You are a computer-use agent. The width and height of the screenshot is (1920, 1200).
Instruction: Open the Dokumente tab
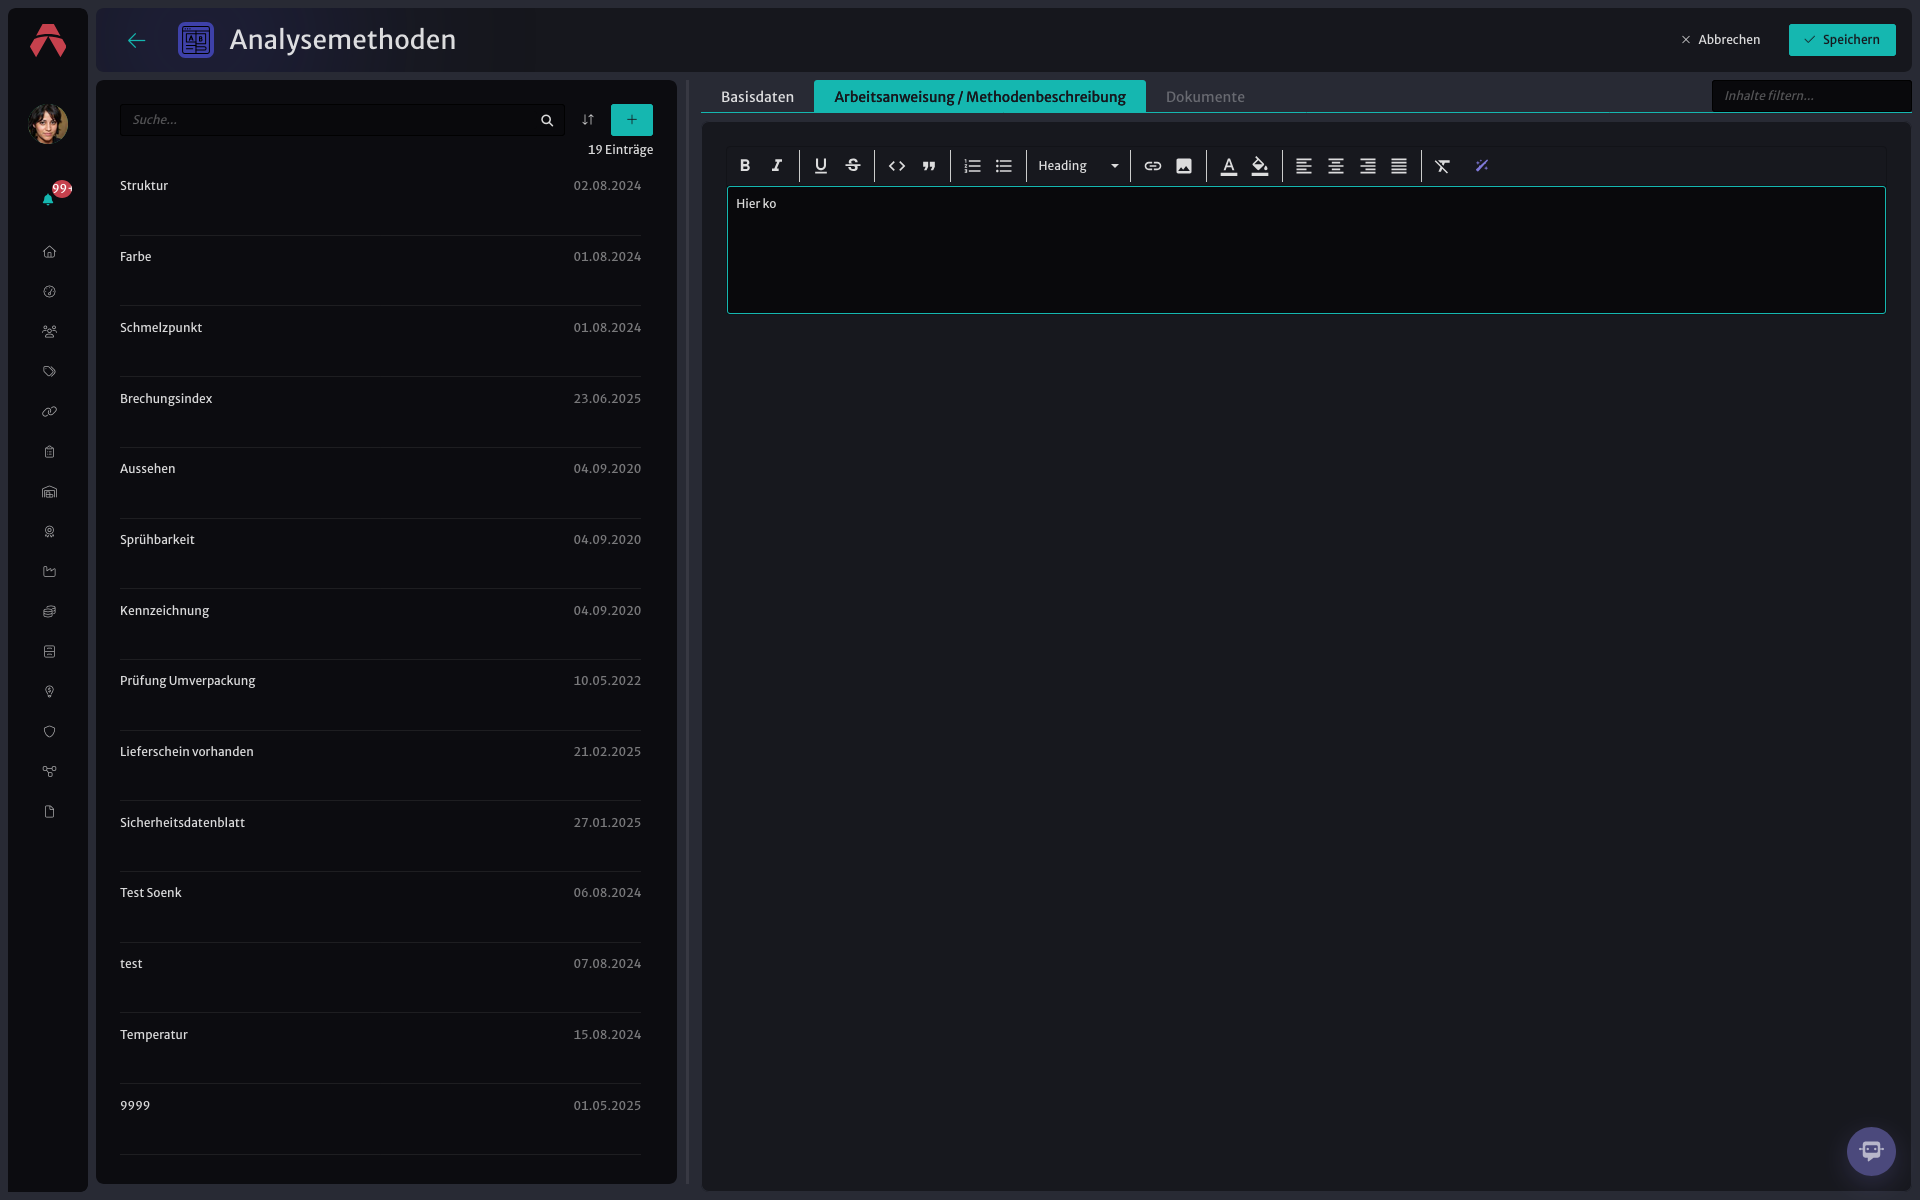[1205, 97]
